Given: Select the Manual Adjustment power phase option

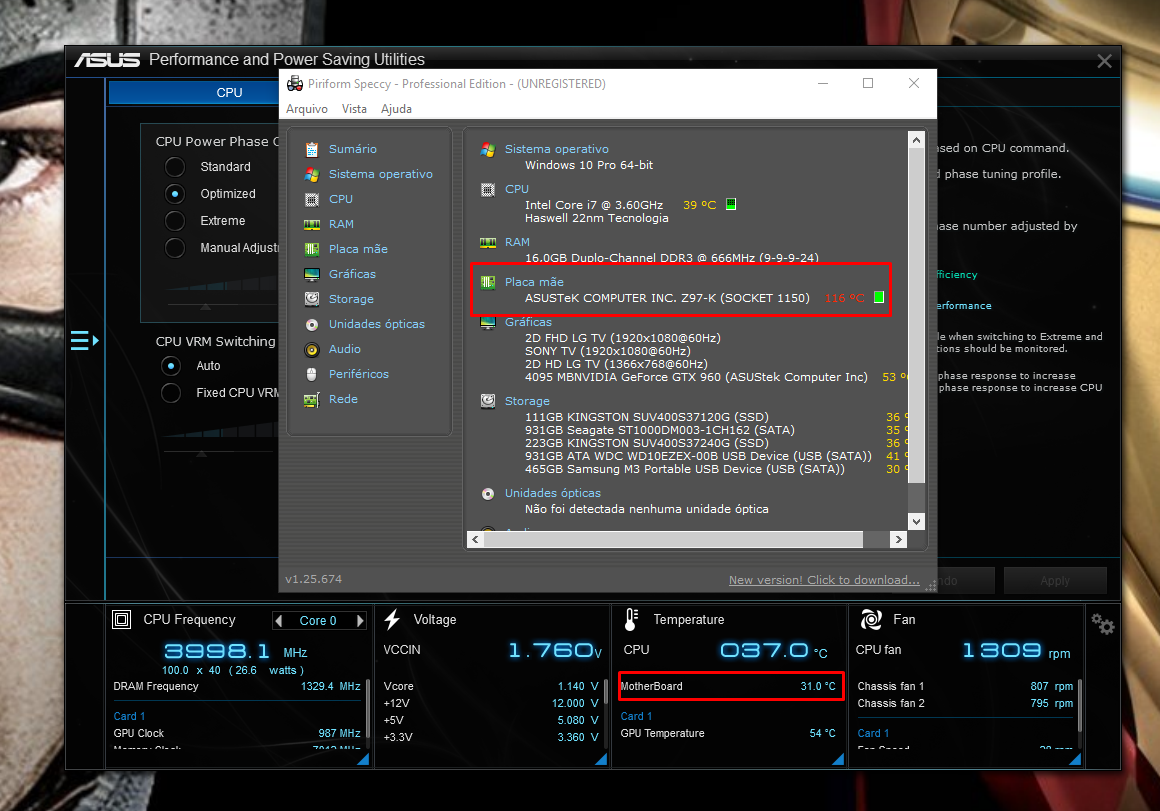Looking at the screenshot, I should click(175, 248).
